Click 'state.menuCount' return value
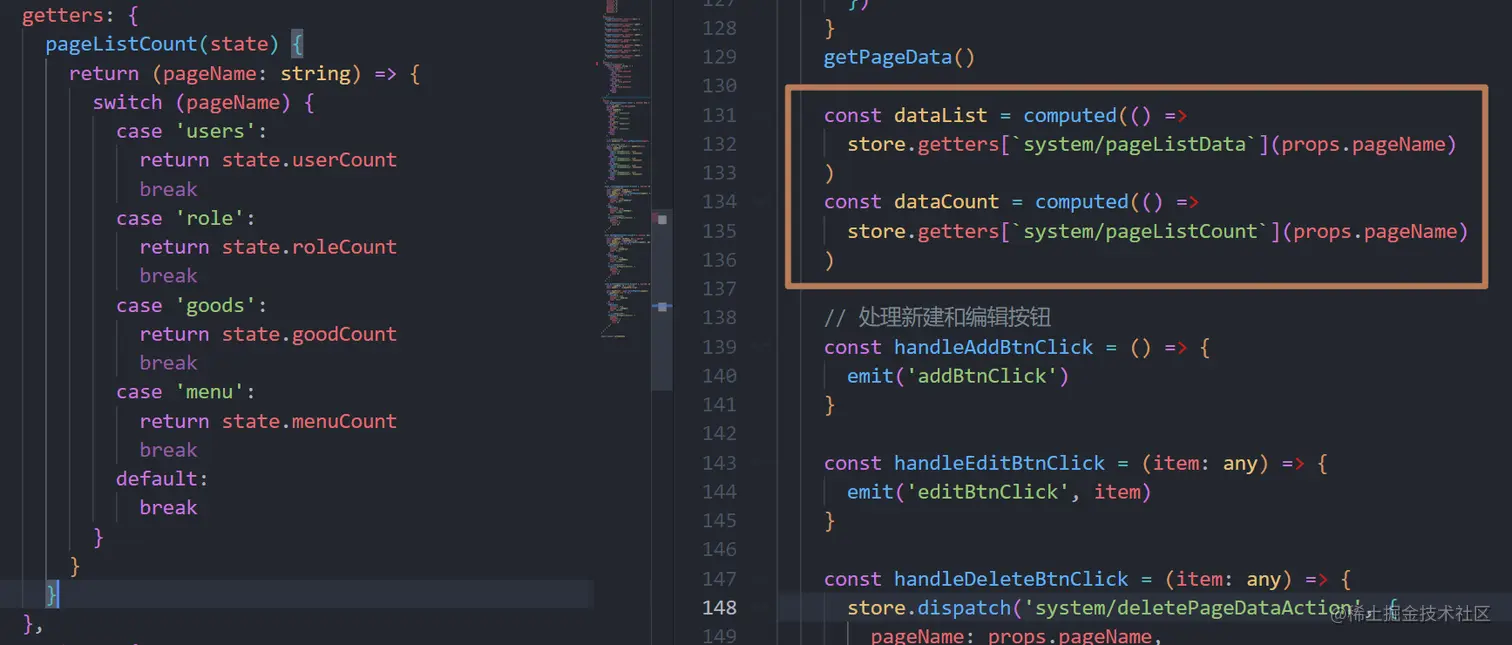This screenshot has width=1512, height=645. [309, 421]
